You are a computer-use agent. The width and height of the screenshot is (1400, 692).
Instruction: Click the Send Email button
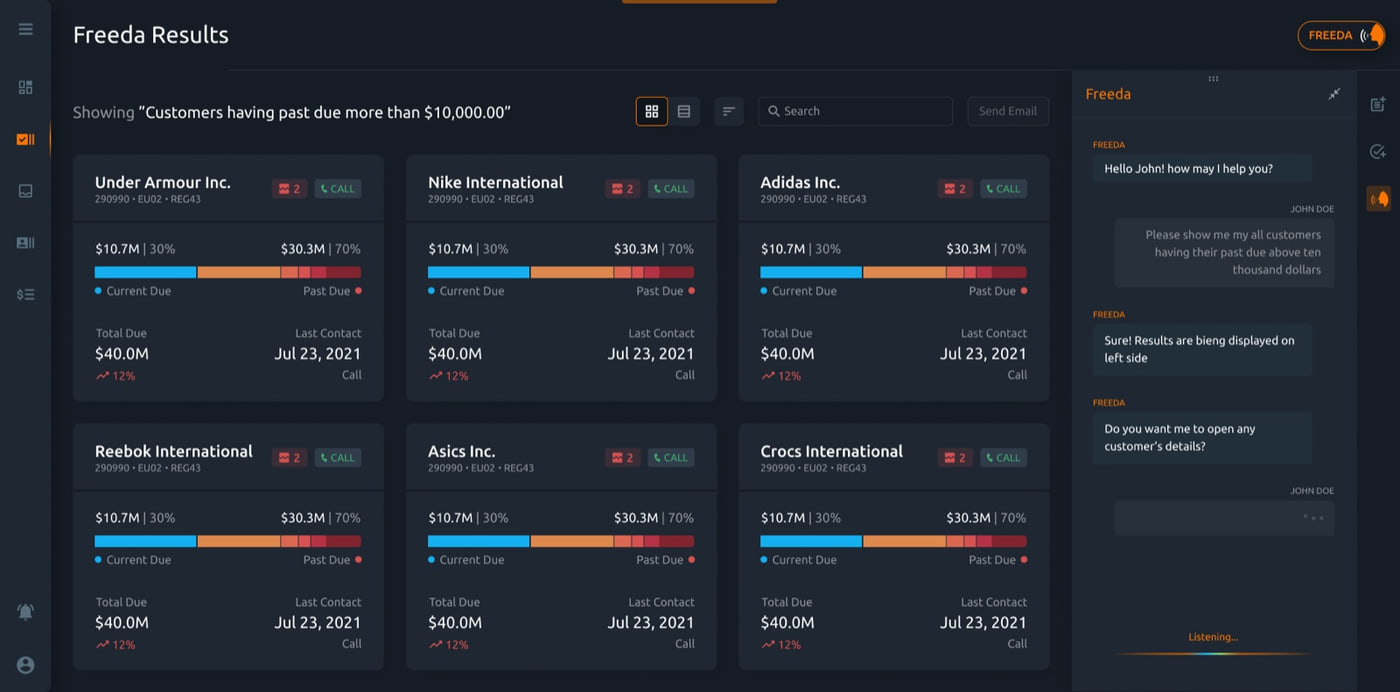tap(1008, 111)
